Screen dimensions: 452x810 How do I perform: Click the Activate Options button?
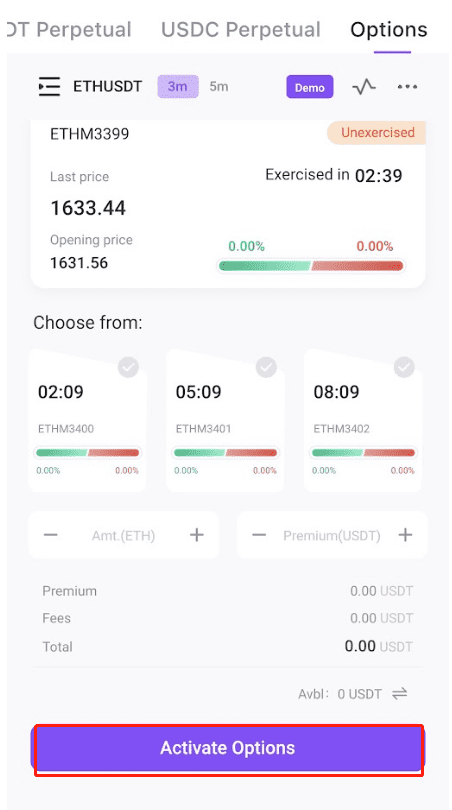tap(228, 748)
